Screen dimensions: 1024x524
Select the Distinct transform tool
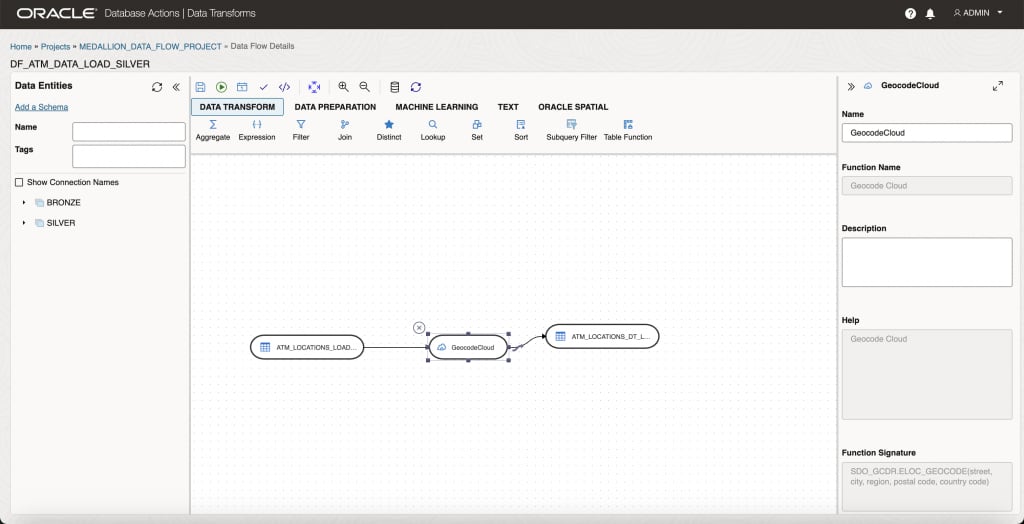389,131
